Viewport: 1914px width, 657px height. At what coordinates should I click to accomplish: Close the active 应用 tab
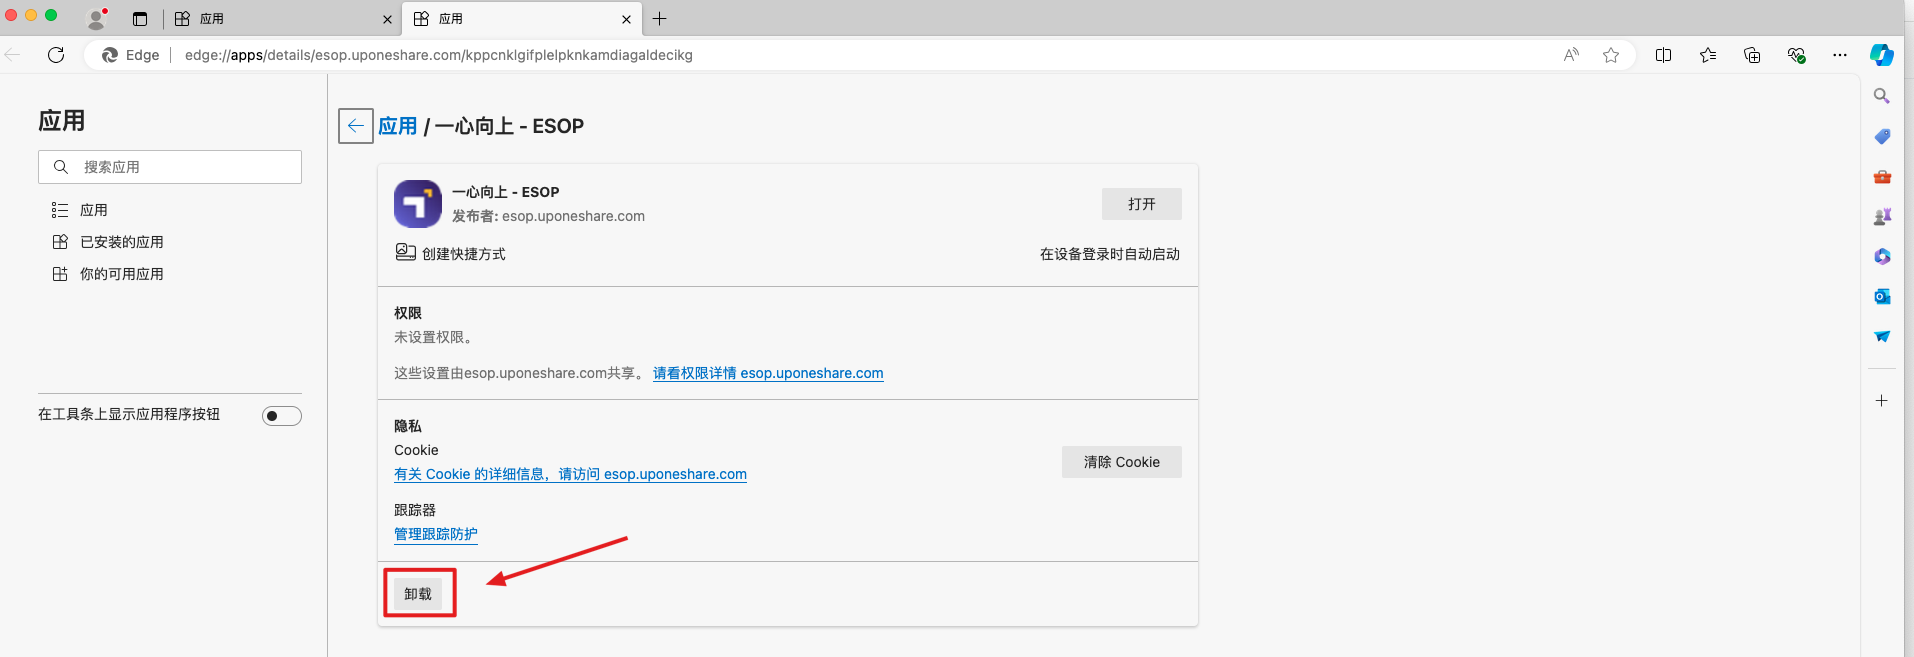click(626, 19)
